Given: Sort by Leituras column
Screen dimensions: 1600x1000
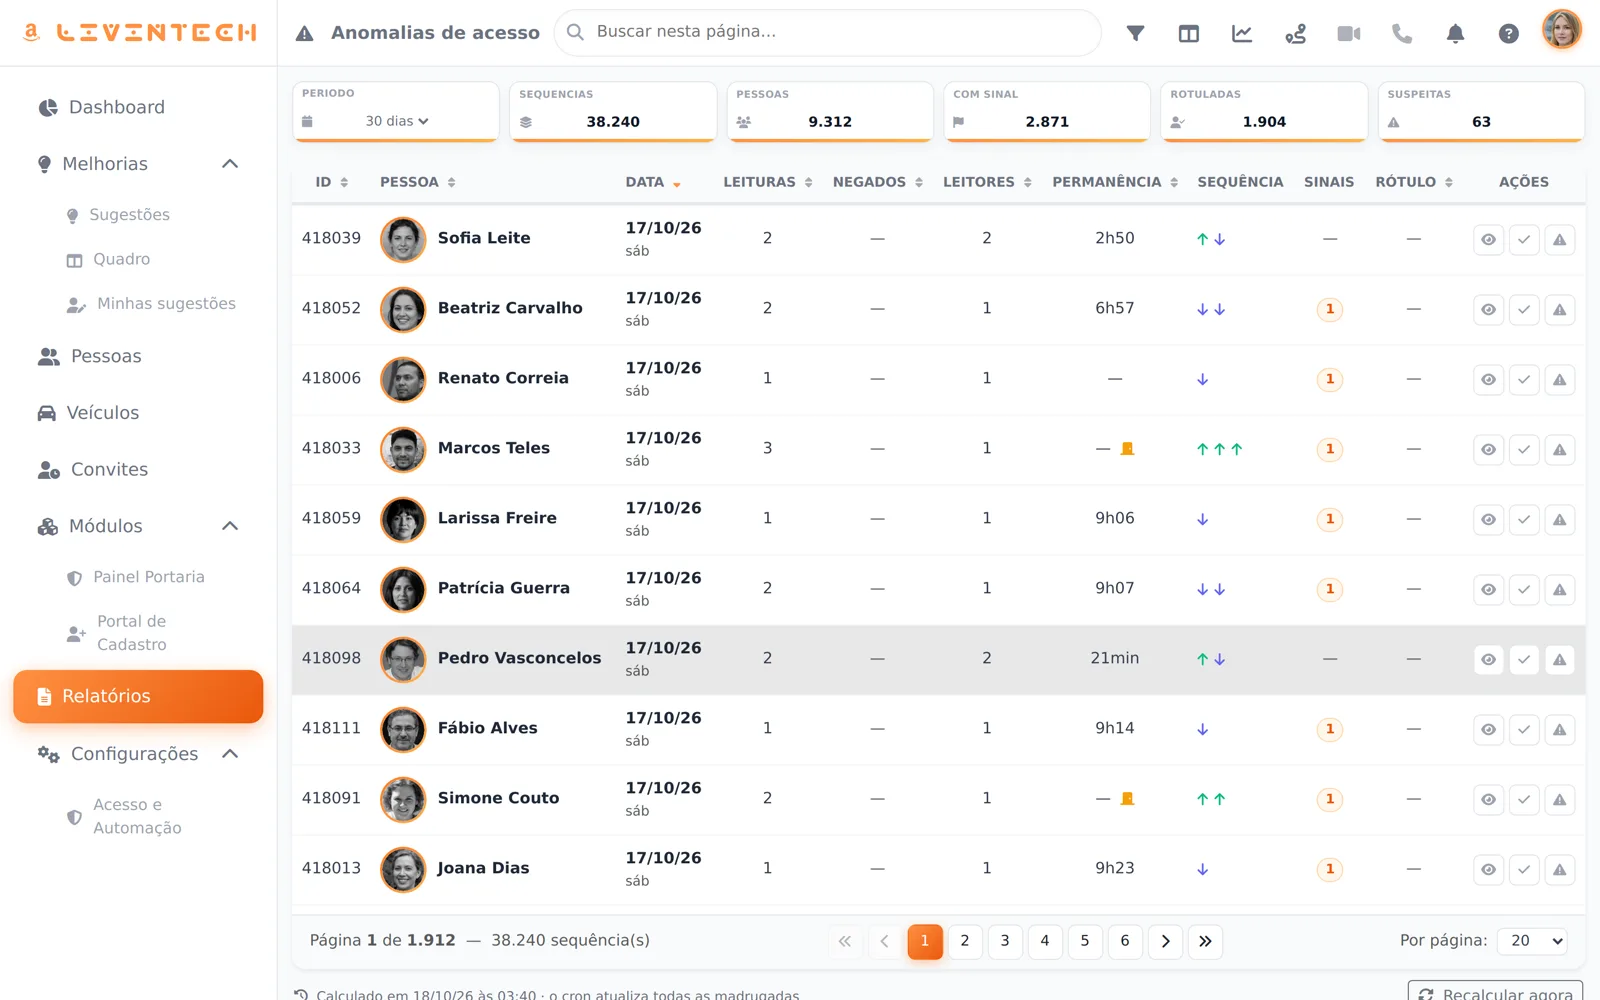Looking at the screenshot, I should click(x=768, y=182).
